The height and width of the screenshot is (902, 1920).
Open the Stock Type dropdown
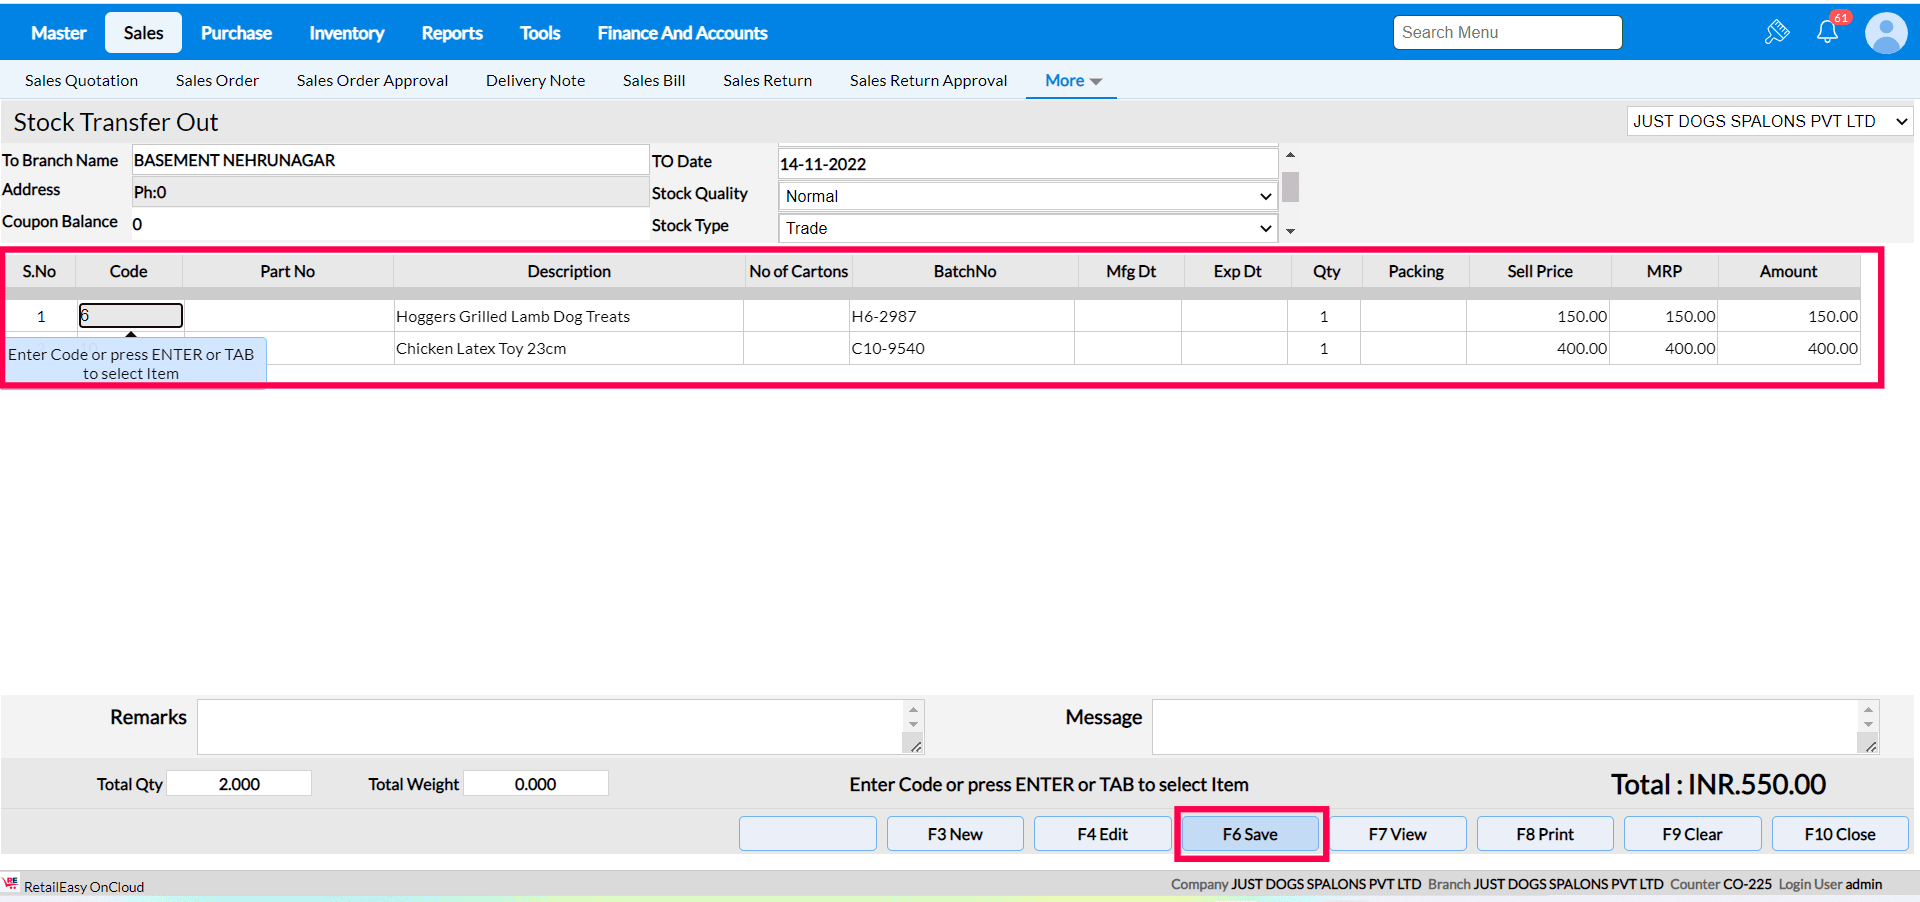1027,228
